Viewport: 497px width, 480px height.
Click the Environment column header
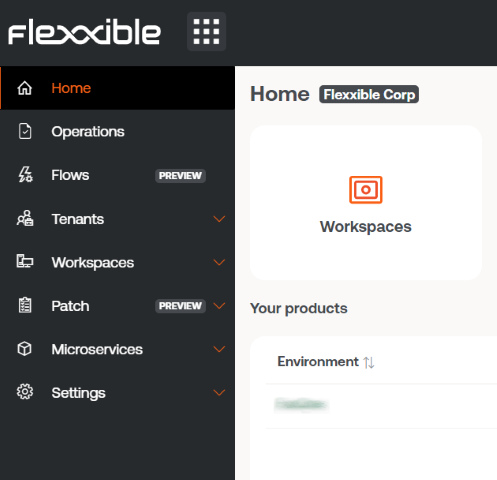318,362
